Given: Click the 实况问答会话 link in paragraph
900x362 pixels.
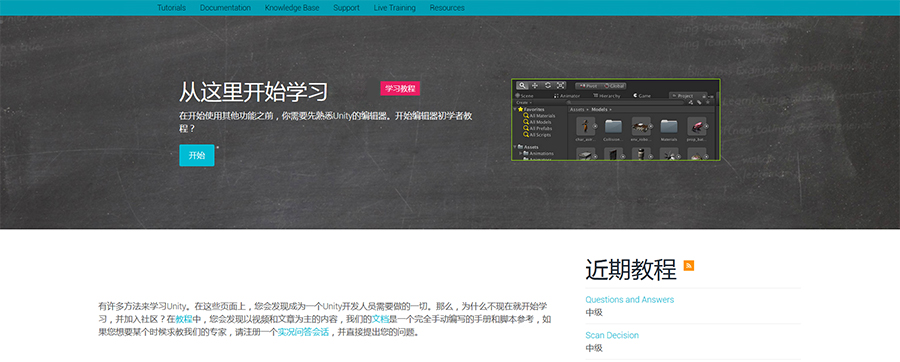Looking at the screenshot, I should pos(303,332).
